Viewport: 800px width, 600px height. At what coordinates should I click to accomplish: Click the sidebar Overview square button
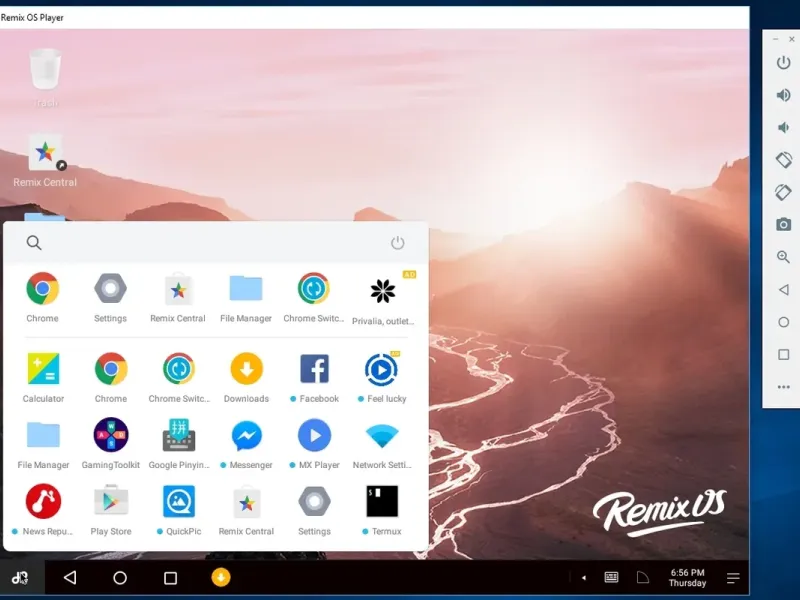tap(784, 355)
